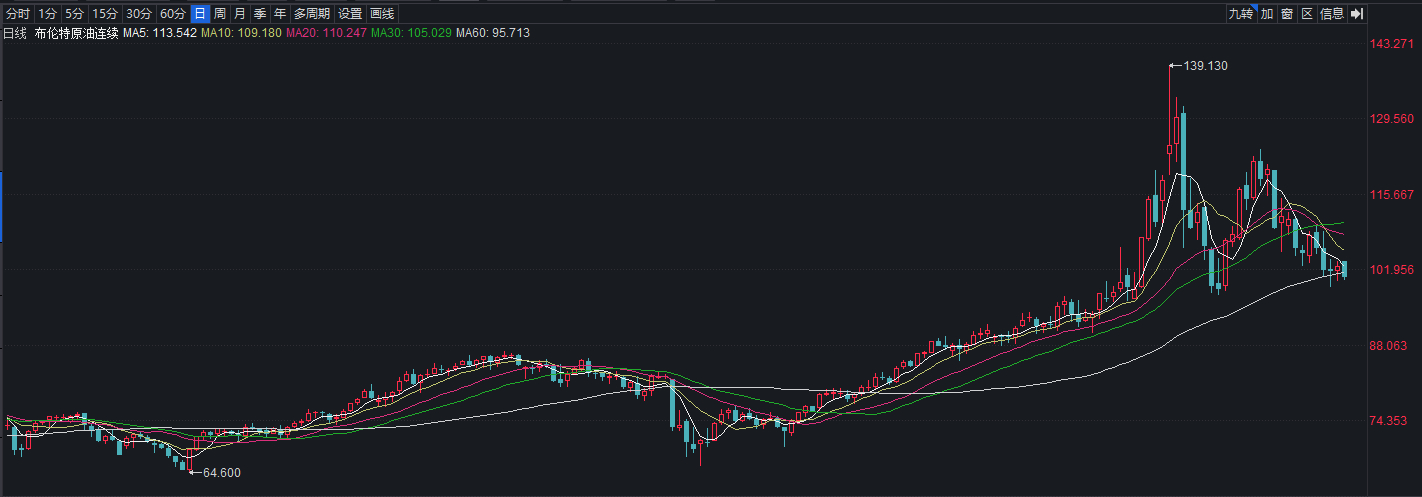Screen dimensions: 1422x497
Task: Choose the 15分 chart period
Action: click(104, 14)
